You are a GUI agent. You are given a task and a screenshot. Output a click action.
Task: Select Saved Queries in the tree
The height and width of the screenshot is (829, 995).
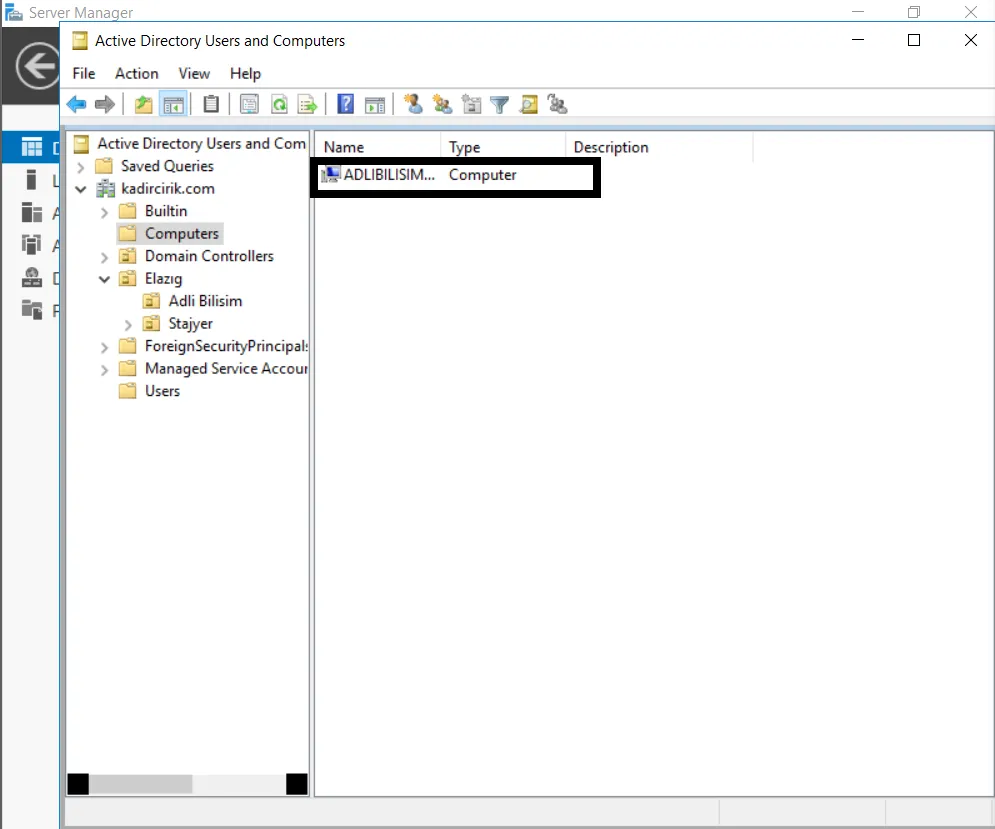click(167, 166)
